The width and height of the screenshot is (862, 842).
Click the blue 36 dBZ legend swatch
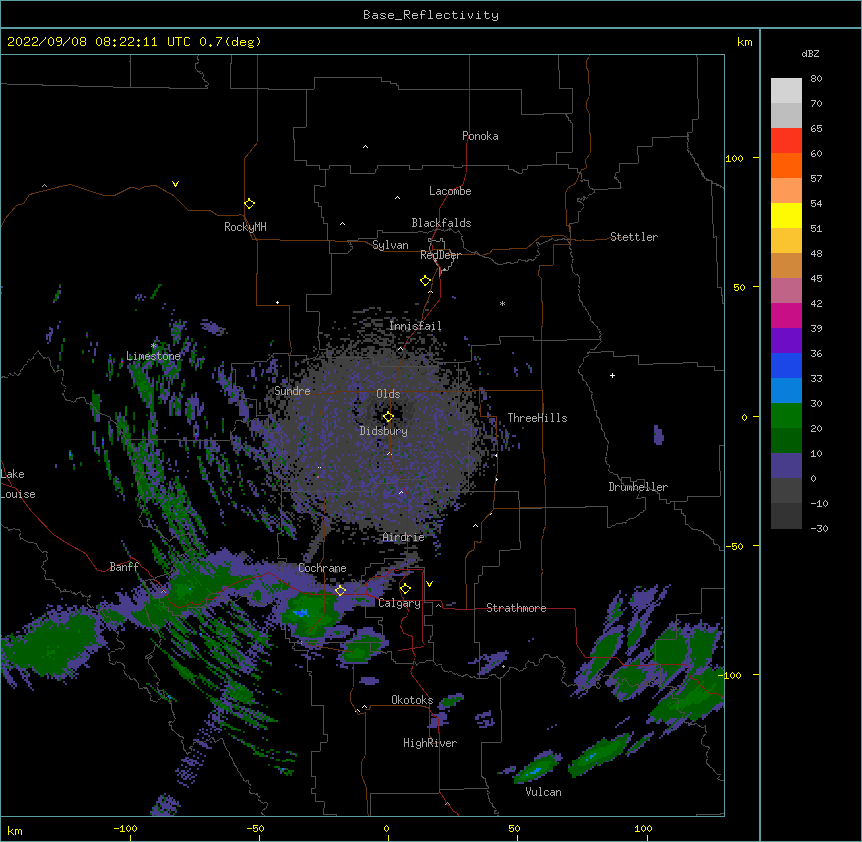(786, 365)
